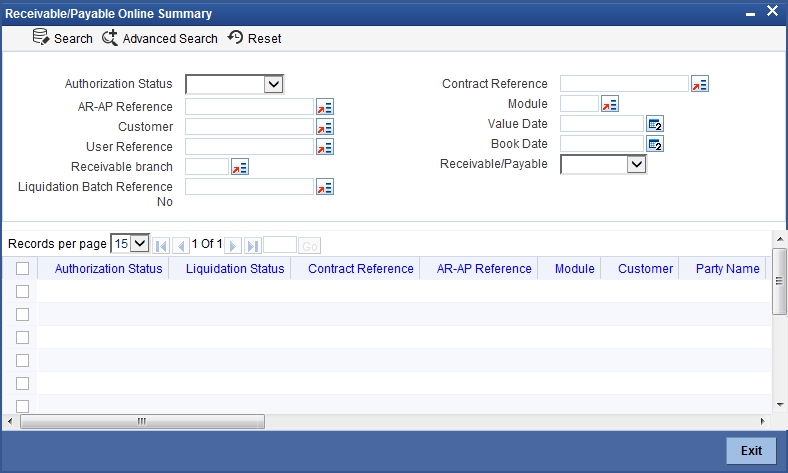The width and height of the screenshot is (788, 473).
Task: Sort by Module column header
Action: (575, 269)
